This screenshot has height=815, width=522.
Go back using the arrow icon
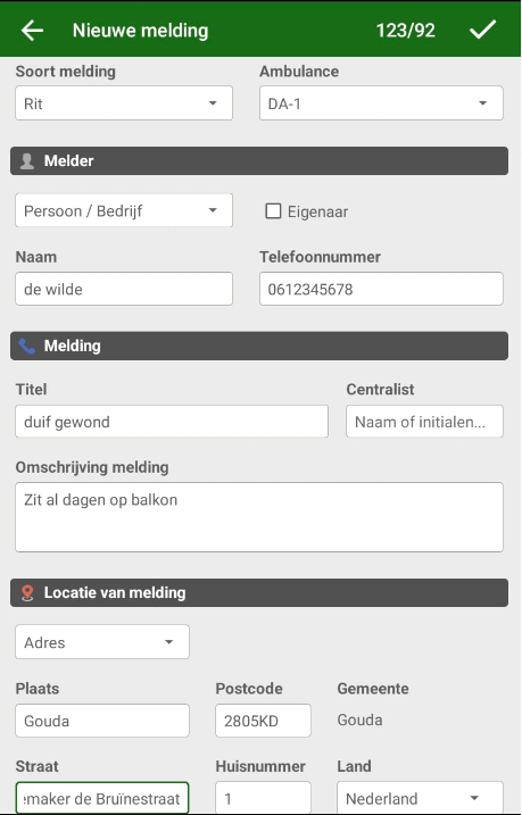click(x=32, y=31)
